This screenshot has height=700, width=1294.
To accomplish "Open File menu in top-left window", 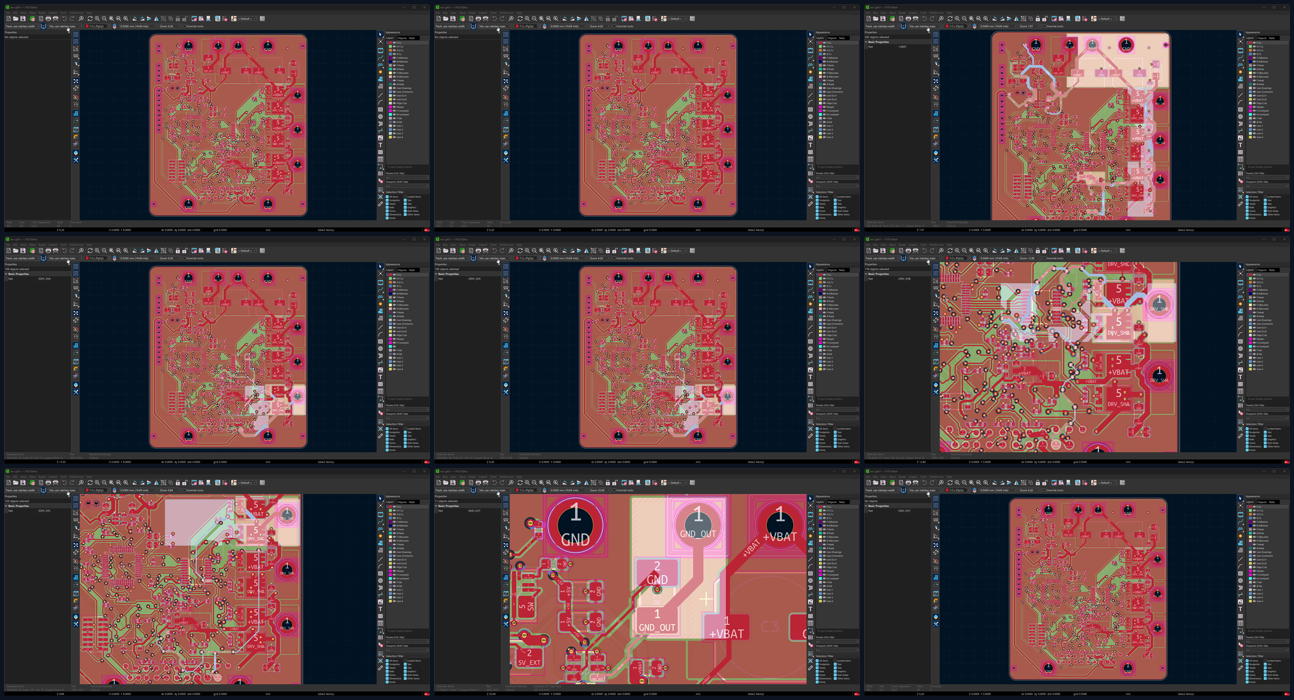I will (7, 13).
